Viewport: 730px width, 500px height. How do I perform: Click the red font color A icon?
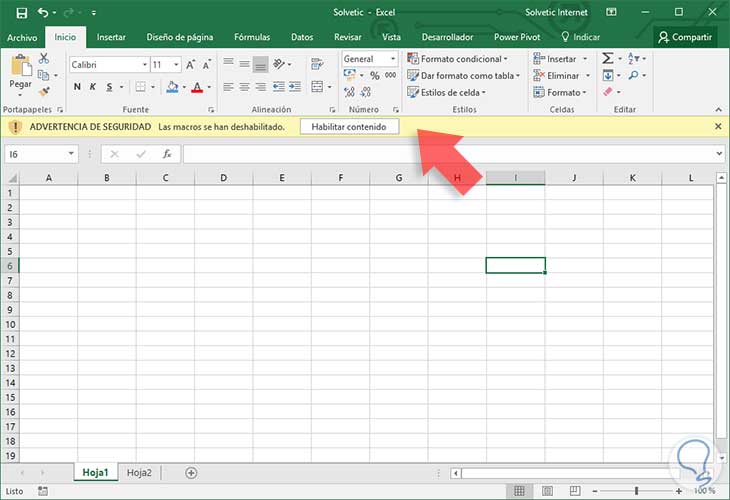pyautogui.click(x=197, y=87)
